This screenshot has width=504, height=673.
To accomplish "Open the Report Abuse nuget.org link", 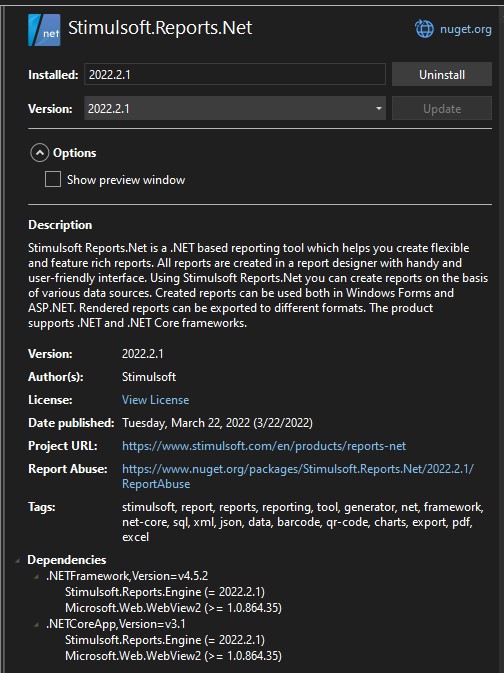I will click(298, 476).
